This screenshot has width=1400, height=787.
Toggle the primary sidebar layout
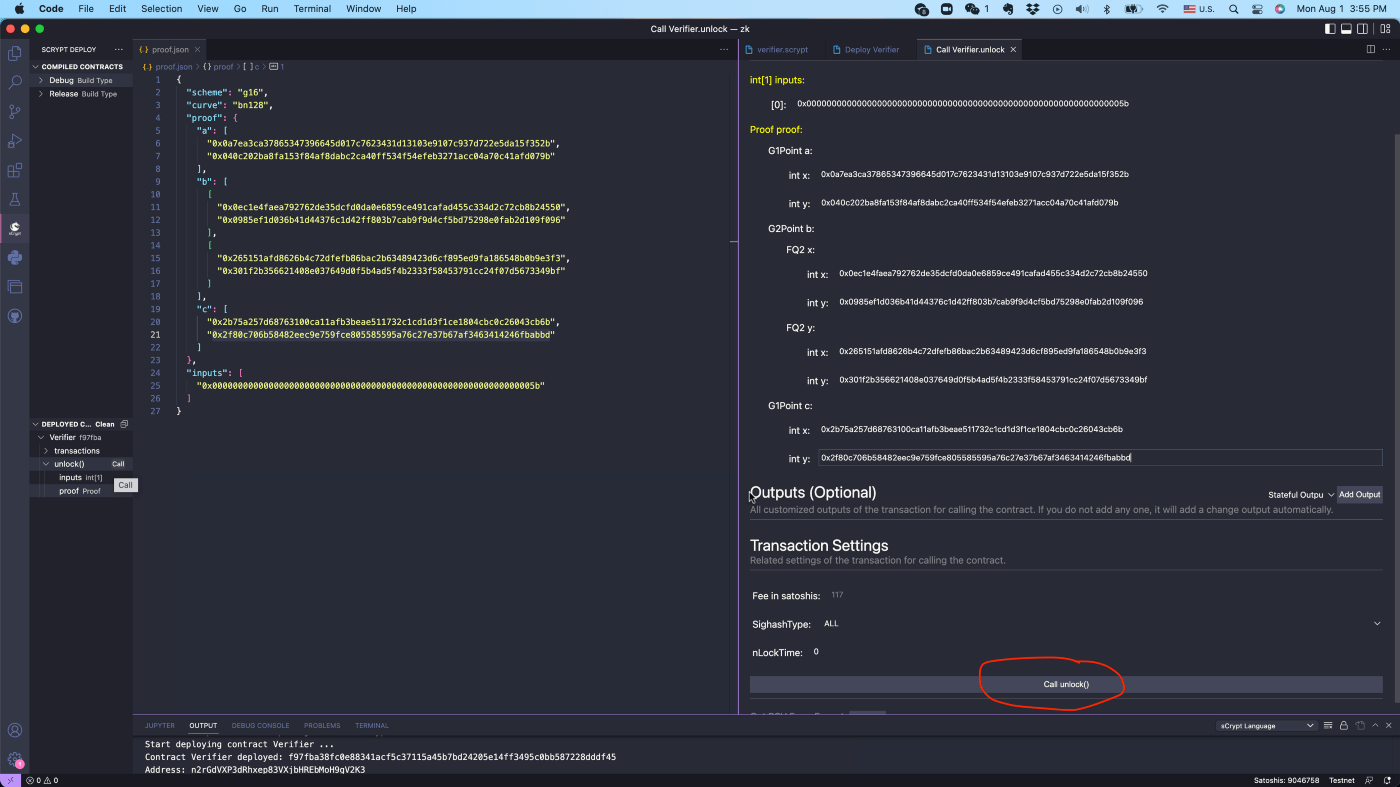coord(1331,29)
